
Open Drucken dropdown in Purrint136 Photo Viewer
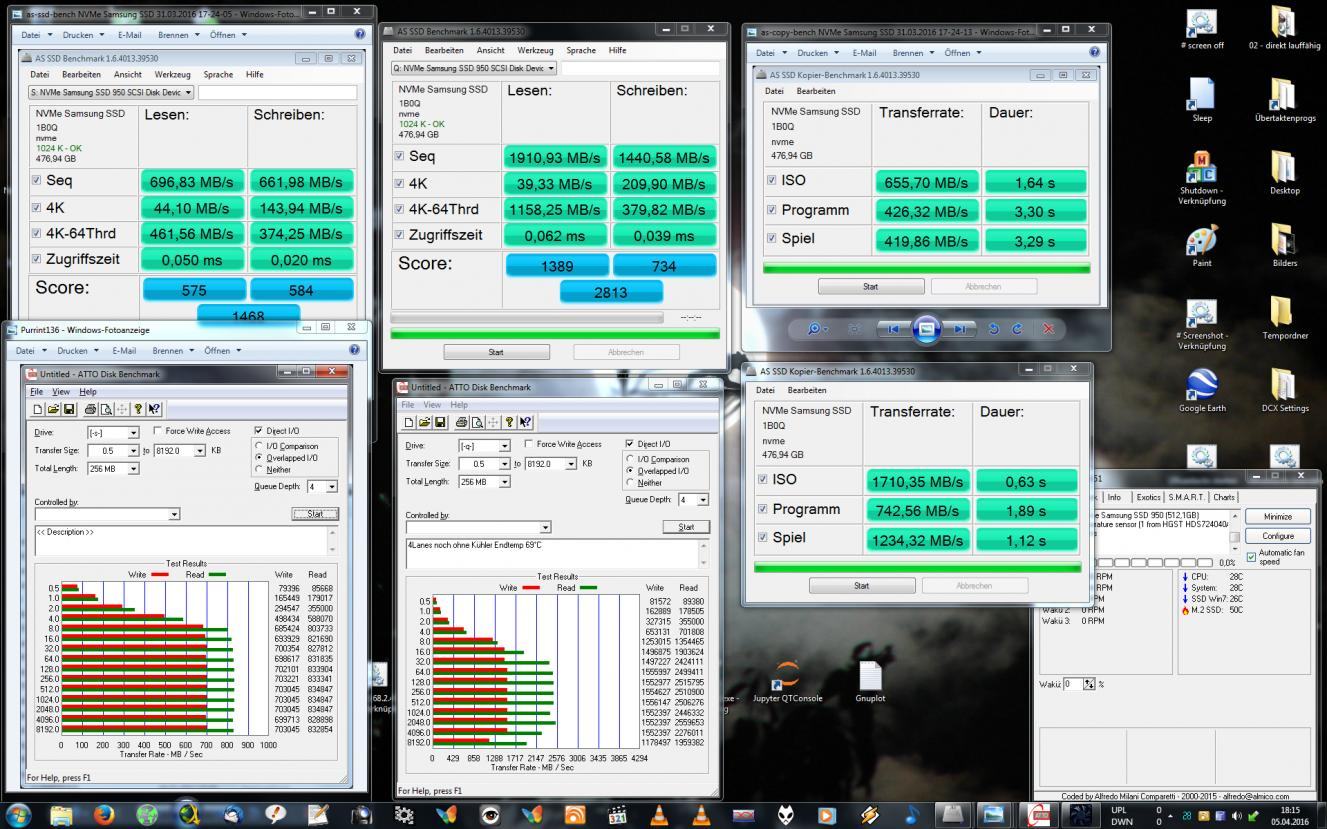(78, 350)
